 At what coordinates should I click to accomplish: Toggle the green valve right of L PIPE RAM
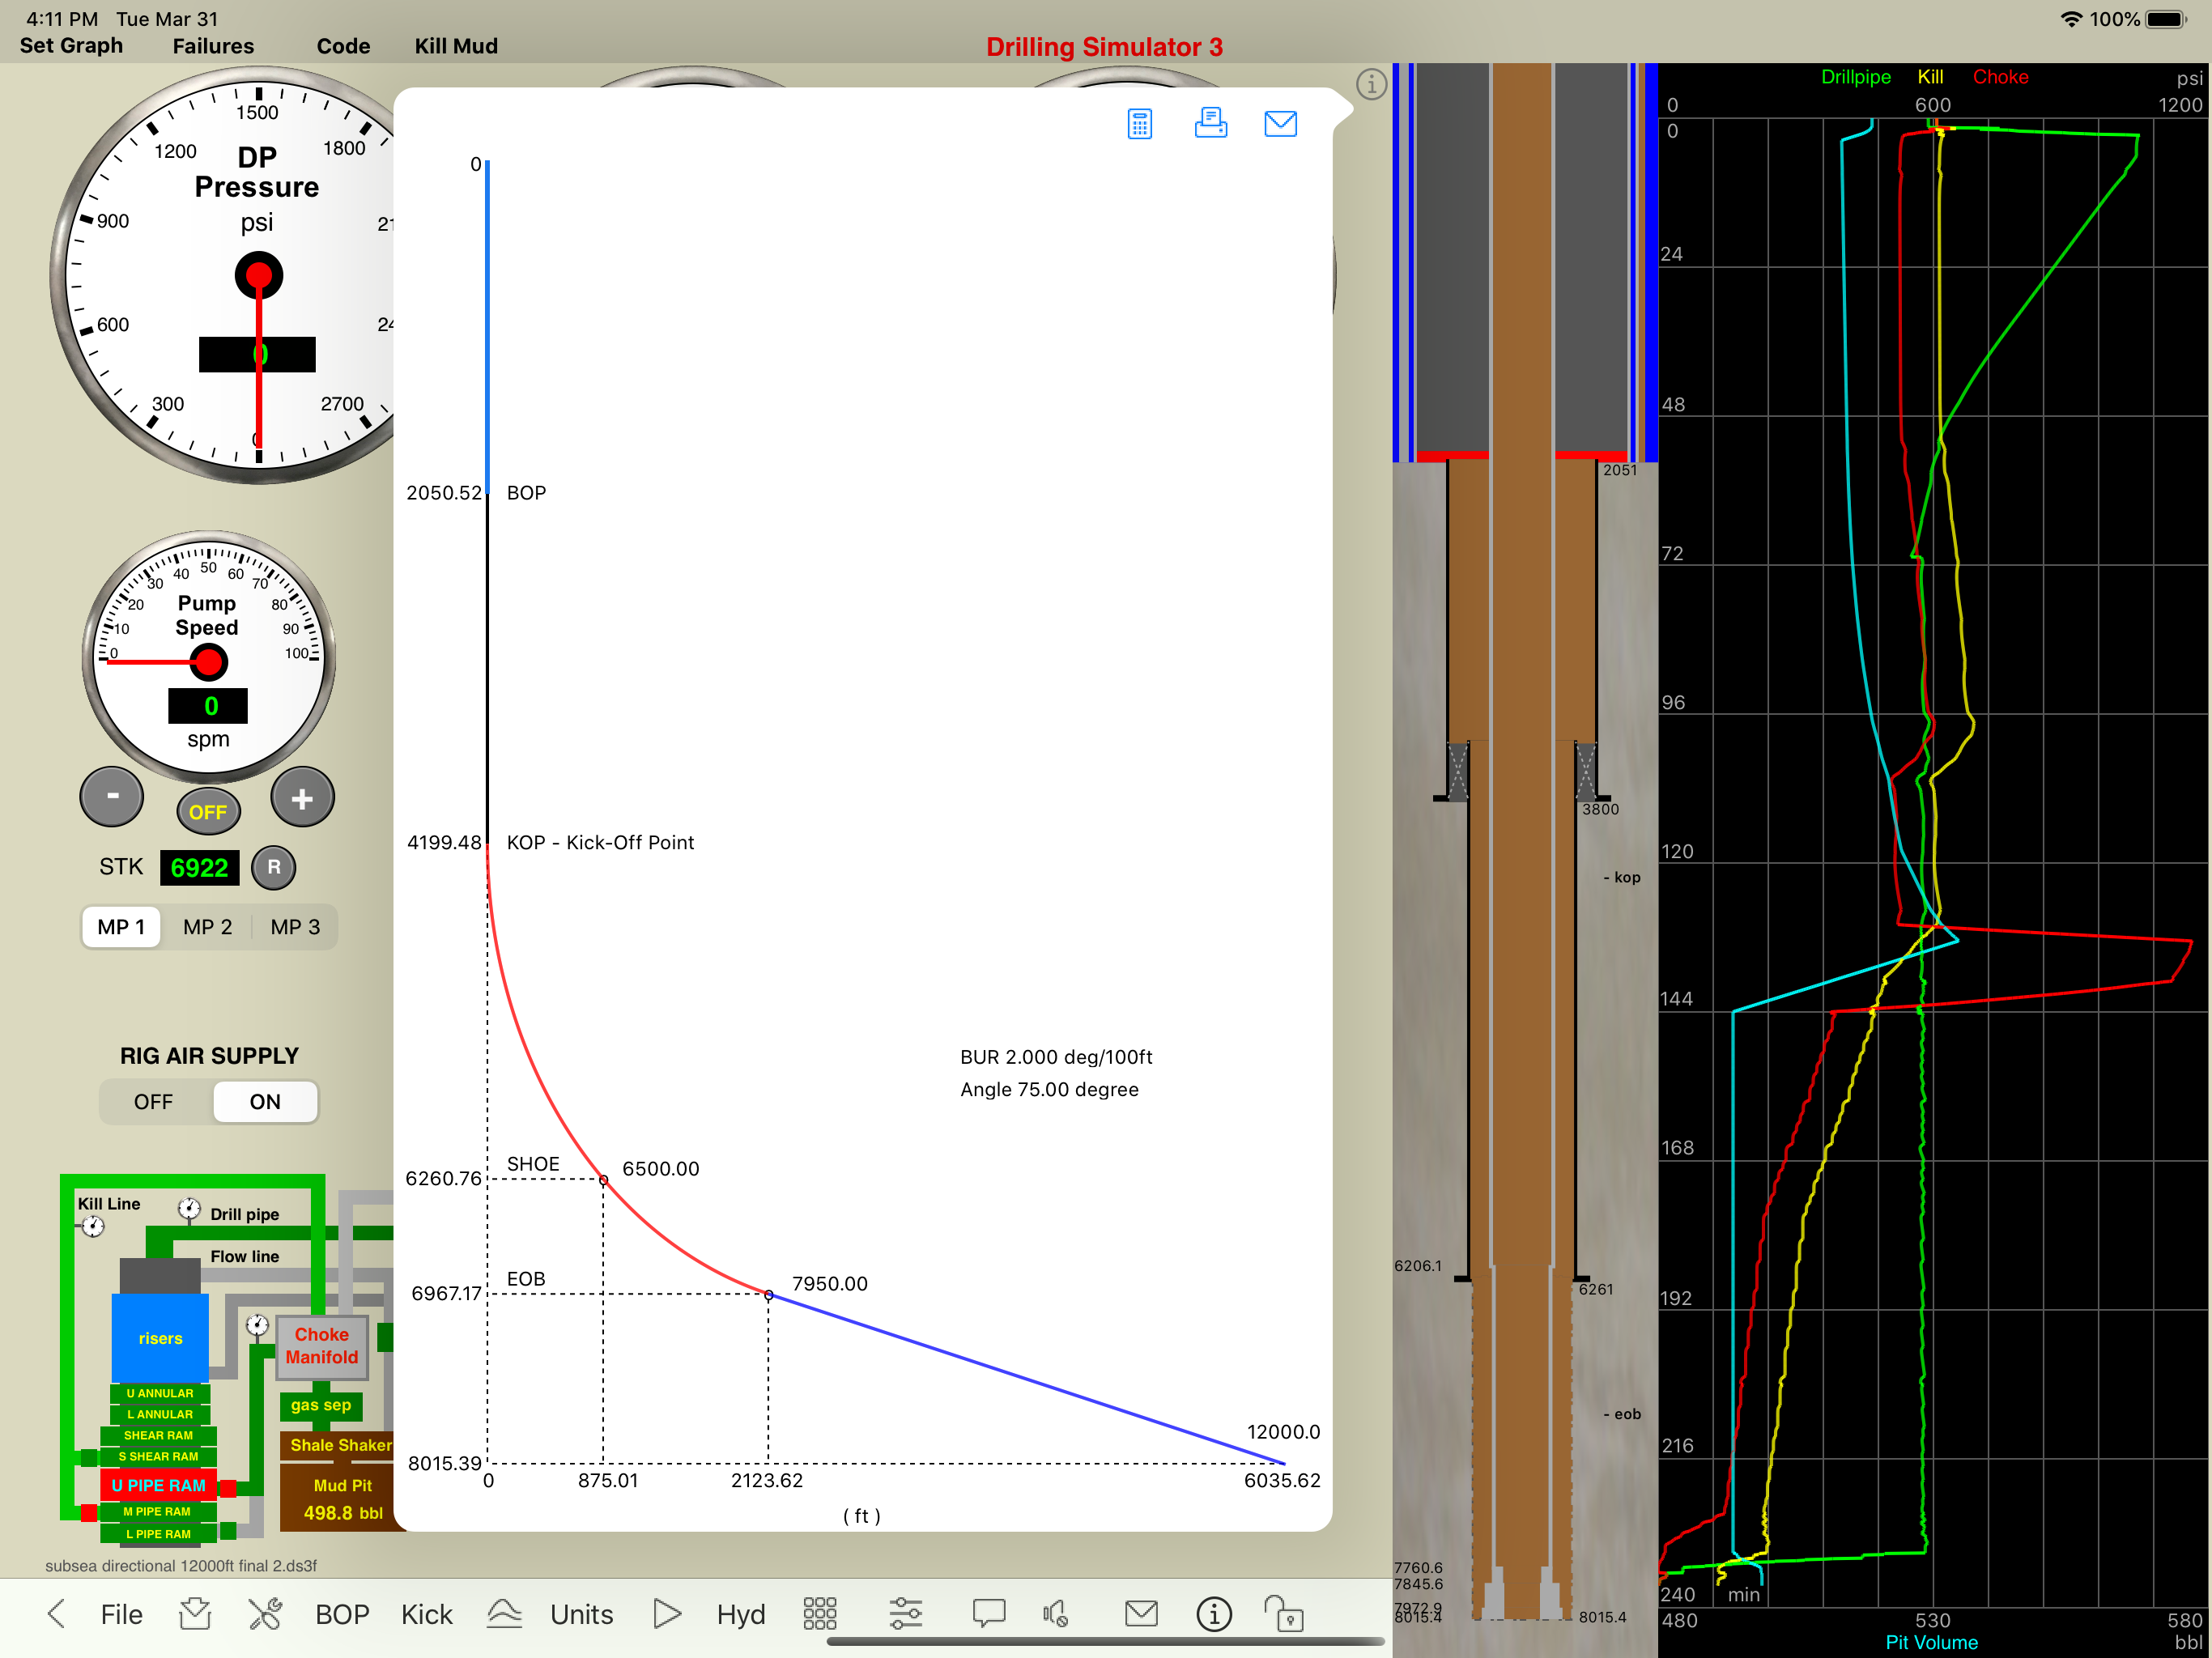[x=228, y=1530]
